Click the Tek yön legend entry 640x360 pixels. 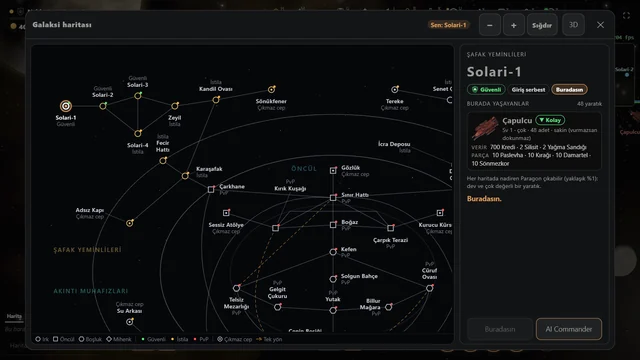click(269, 339)
